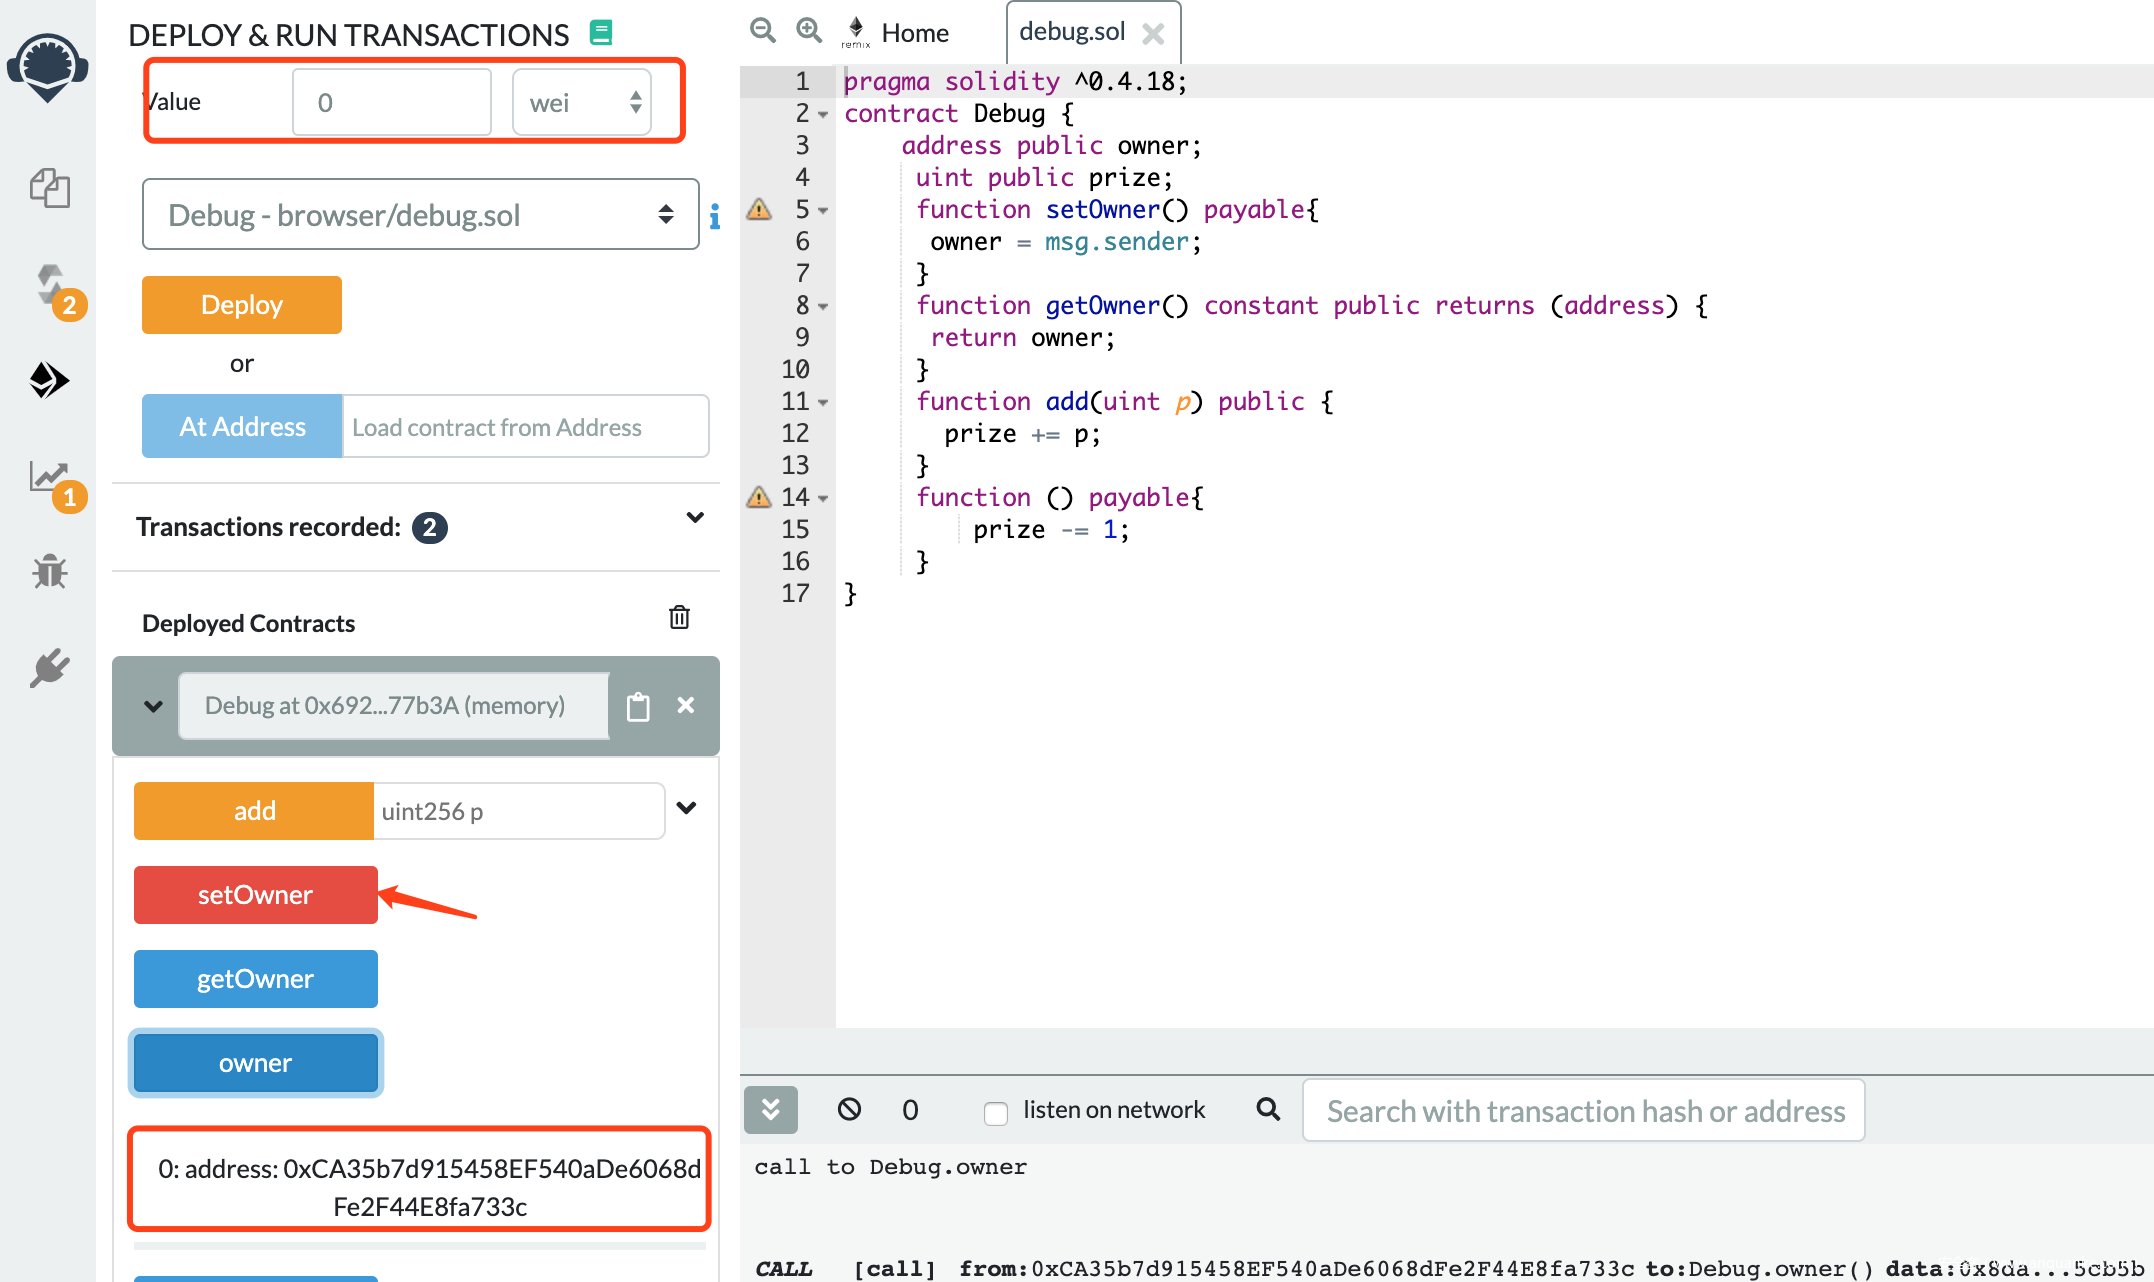Image resolution: width=2154 pixels, height=1282 pixels.
Task: Open the Plugin manager plug icon
Action: click(49, 668)
